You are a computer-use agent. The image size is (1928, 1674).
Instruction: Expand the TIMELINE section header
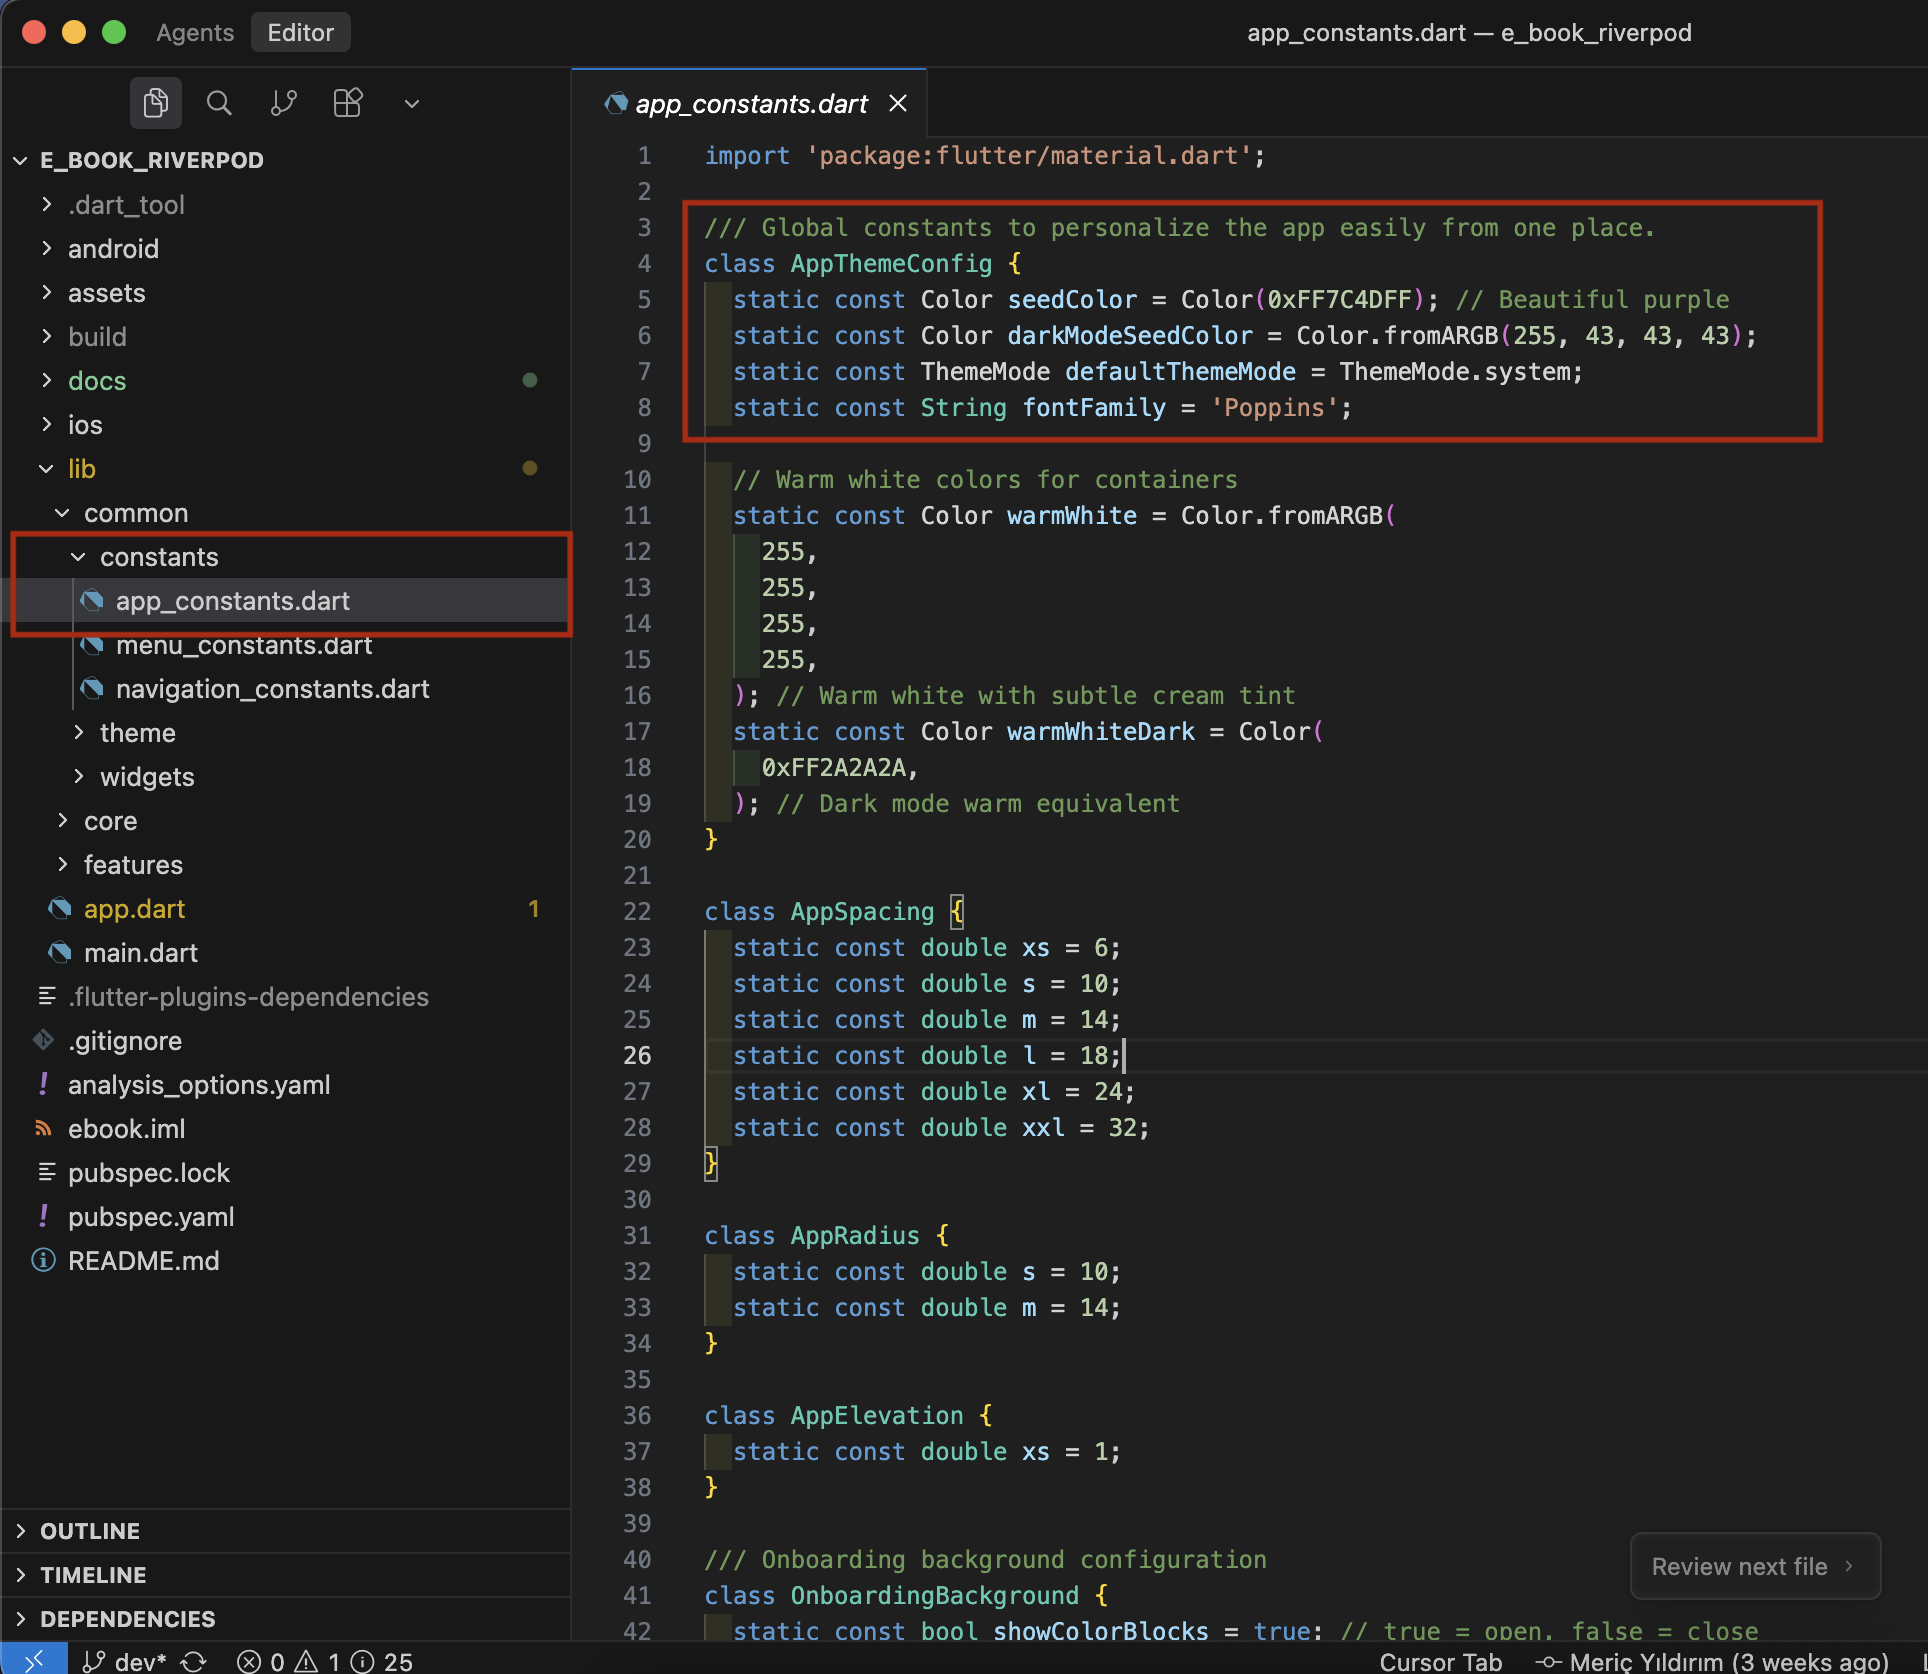tap(92, 1575)
